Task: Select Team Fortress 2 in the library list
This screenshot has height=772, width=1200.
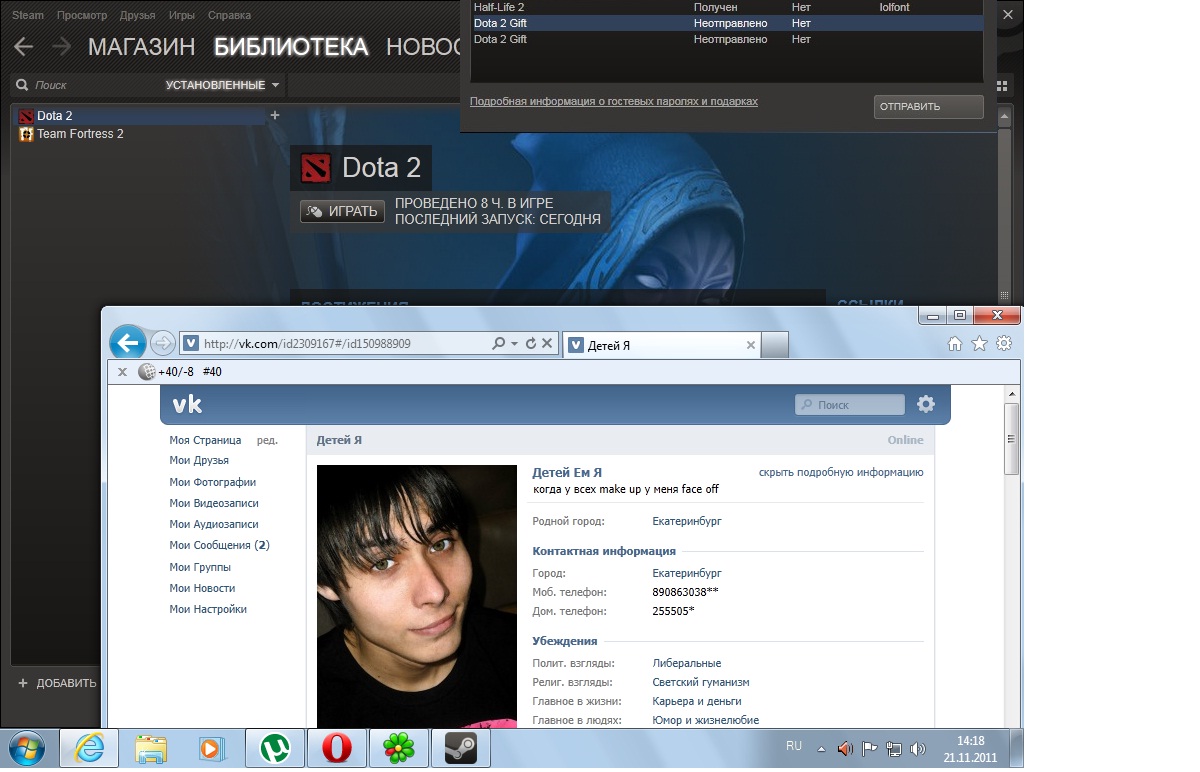Action: coord(80,134)
